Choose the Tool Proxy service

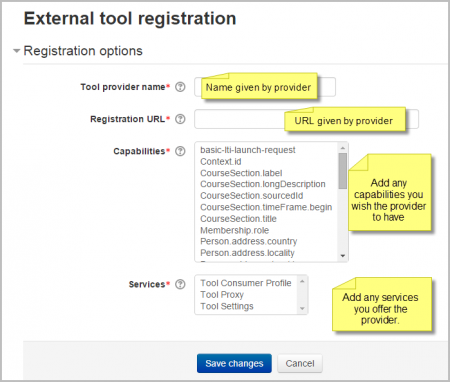(222, 295)
